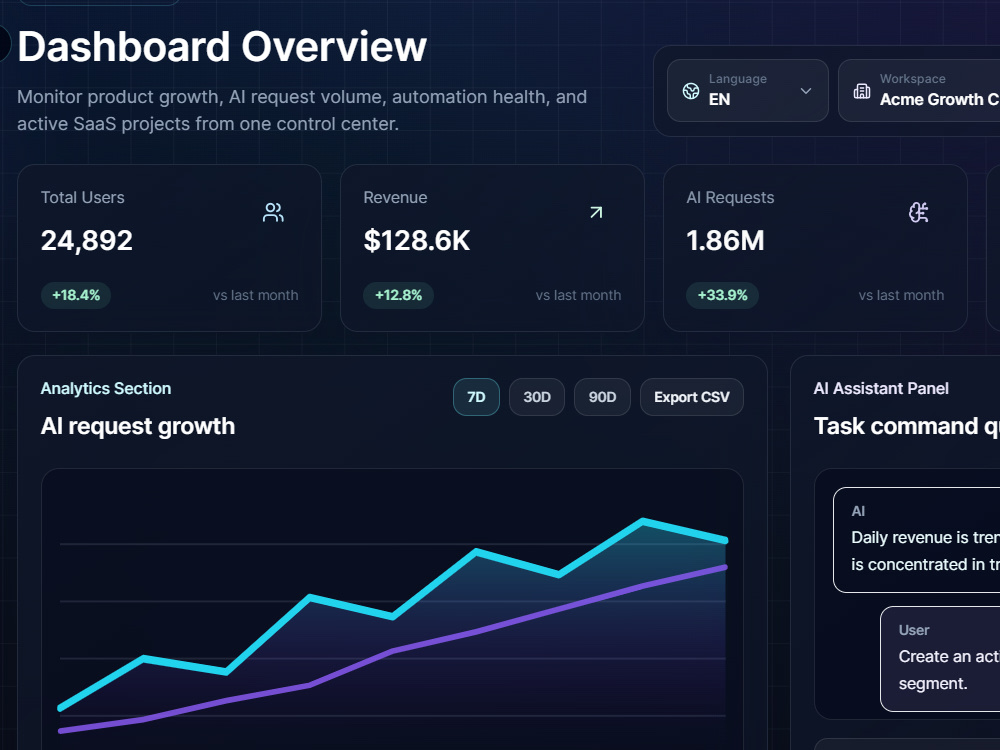
Task: Click the AI Requests card label
Action: 730,198
